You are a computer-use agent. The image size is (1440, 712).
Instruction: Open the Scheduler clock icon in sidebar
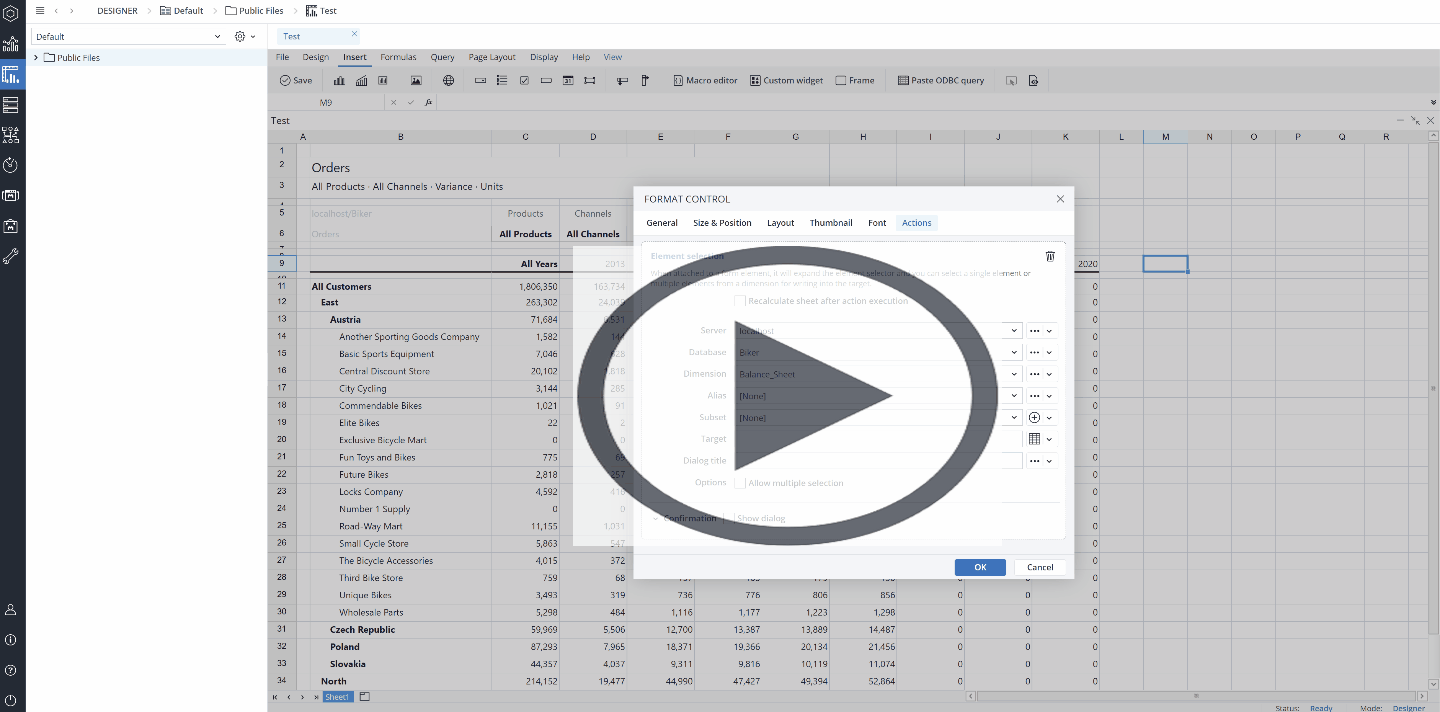tap(12, 165)
